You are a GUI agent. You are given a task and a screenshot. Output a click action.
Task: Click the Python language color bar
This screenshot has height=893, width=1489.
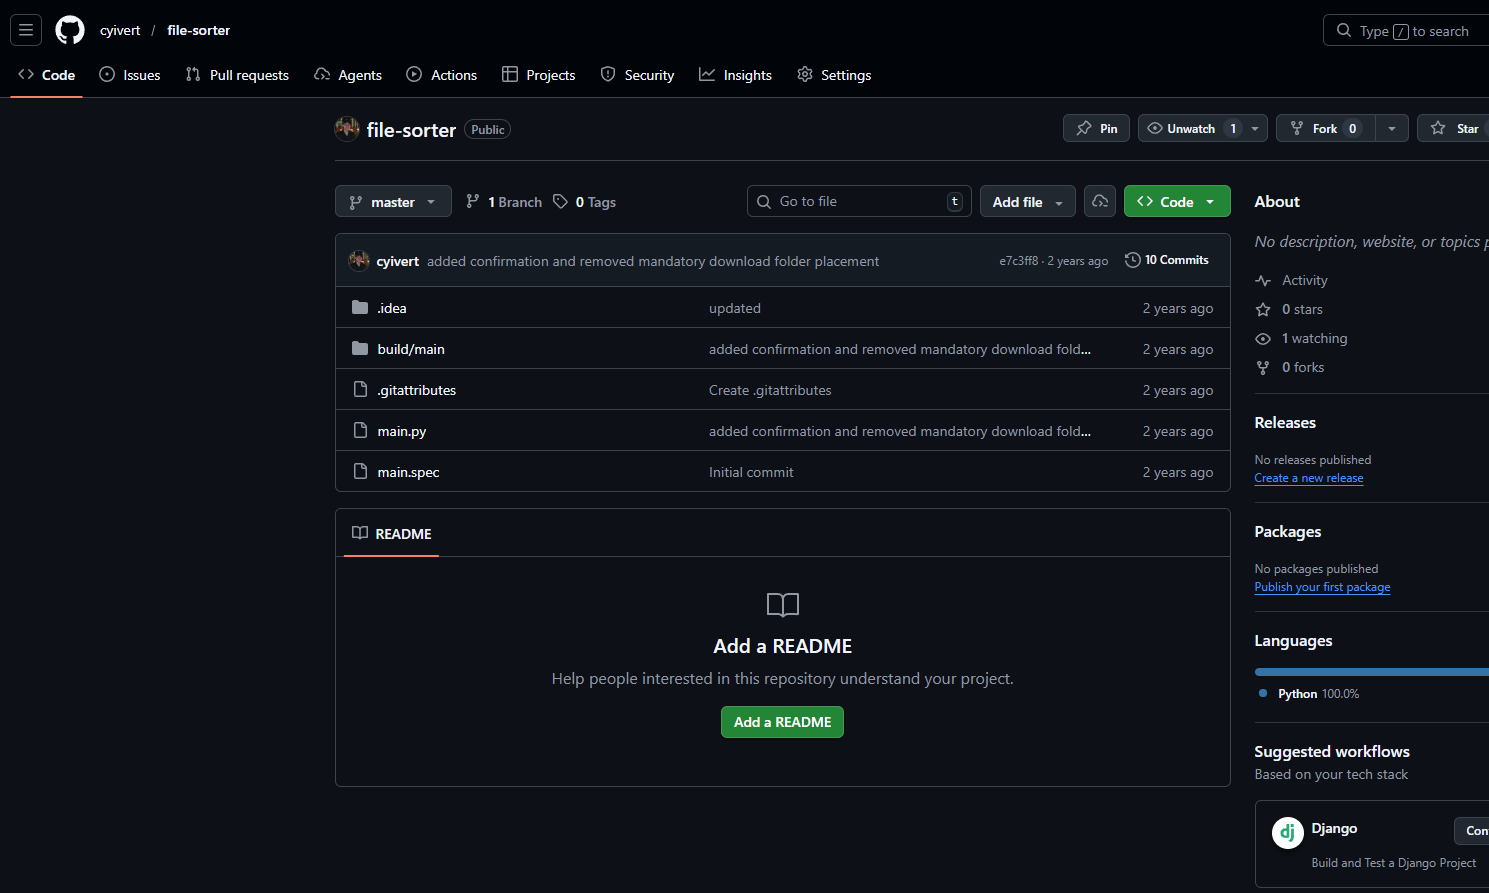coord(1370,670)
